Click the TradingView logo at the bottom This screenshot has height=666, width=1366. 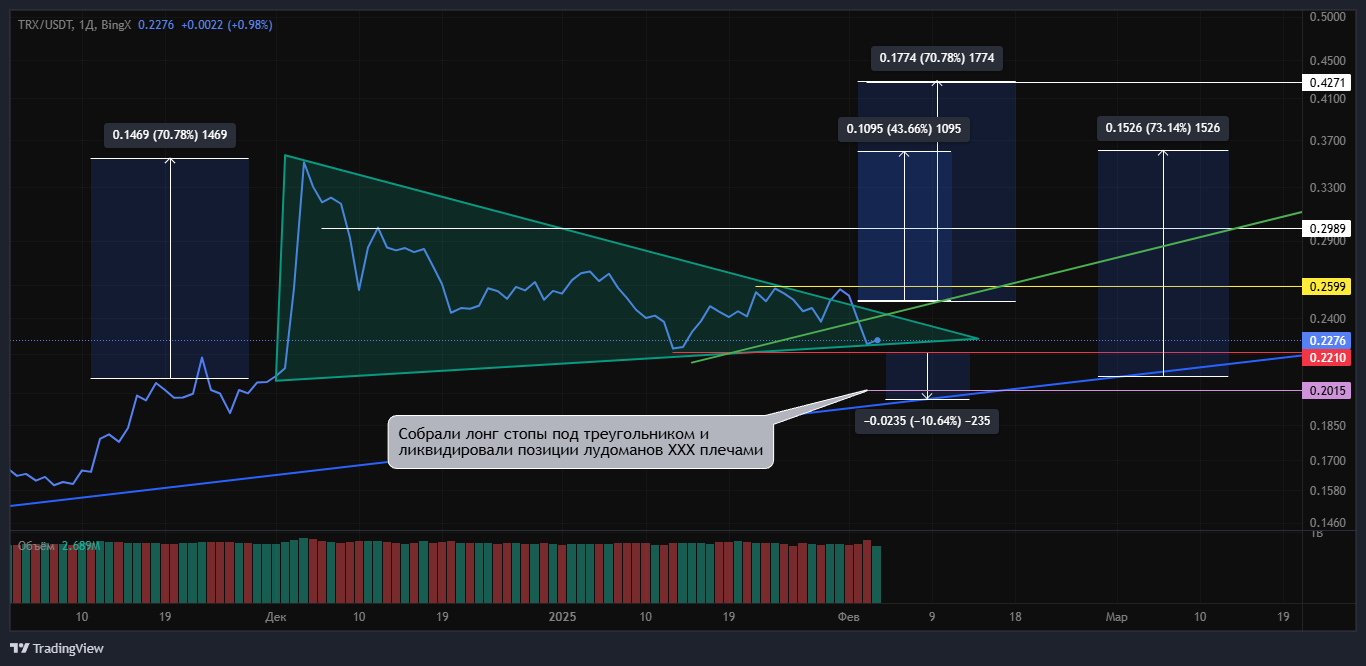coord(56,648)
